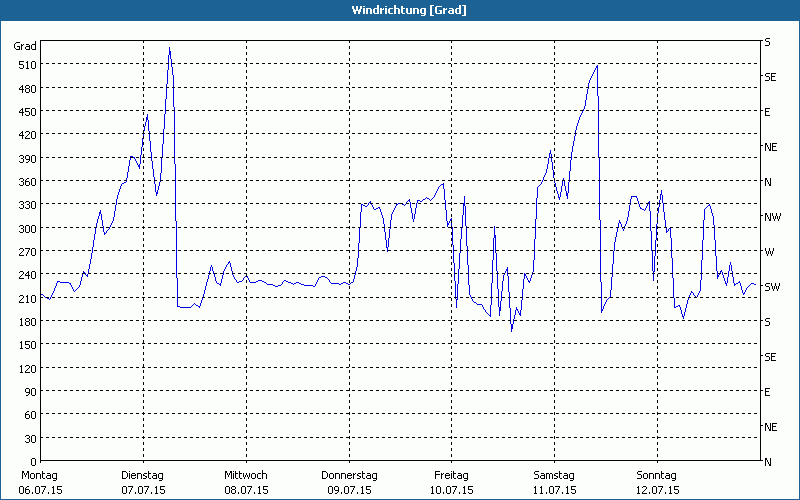Select the 'E' compass label level with 450

pos(767,112)
